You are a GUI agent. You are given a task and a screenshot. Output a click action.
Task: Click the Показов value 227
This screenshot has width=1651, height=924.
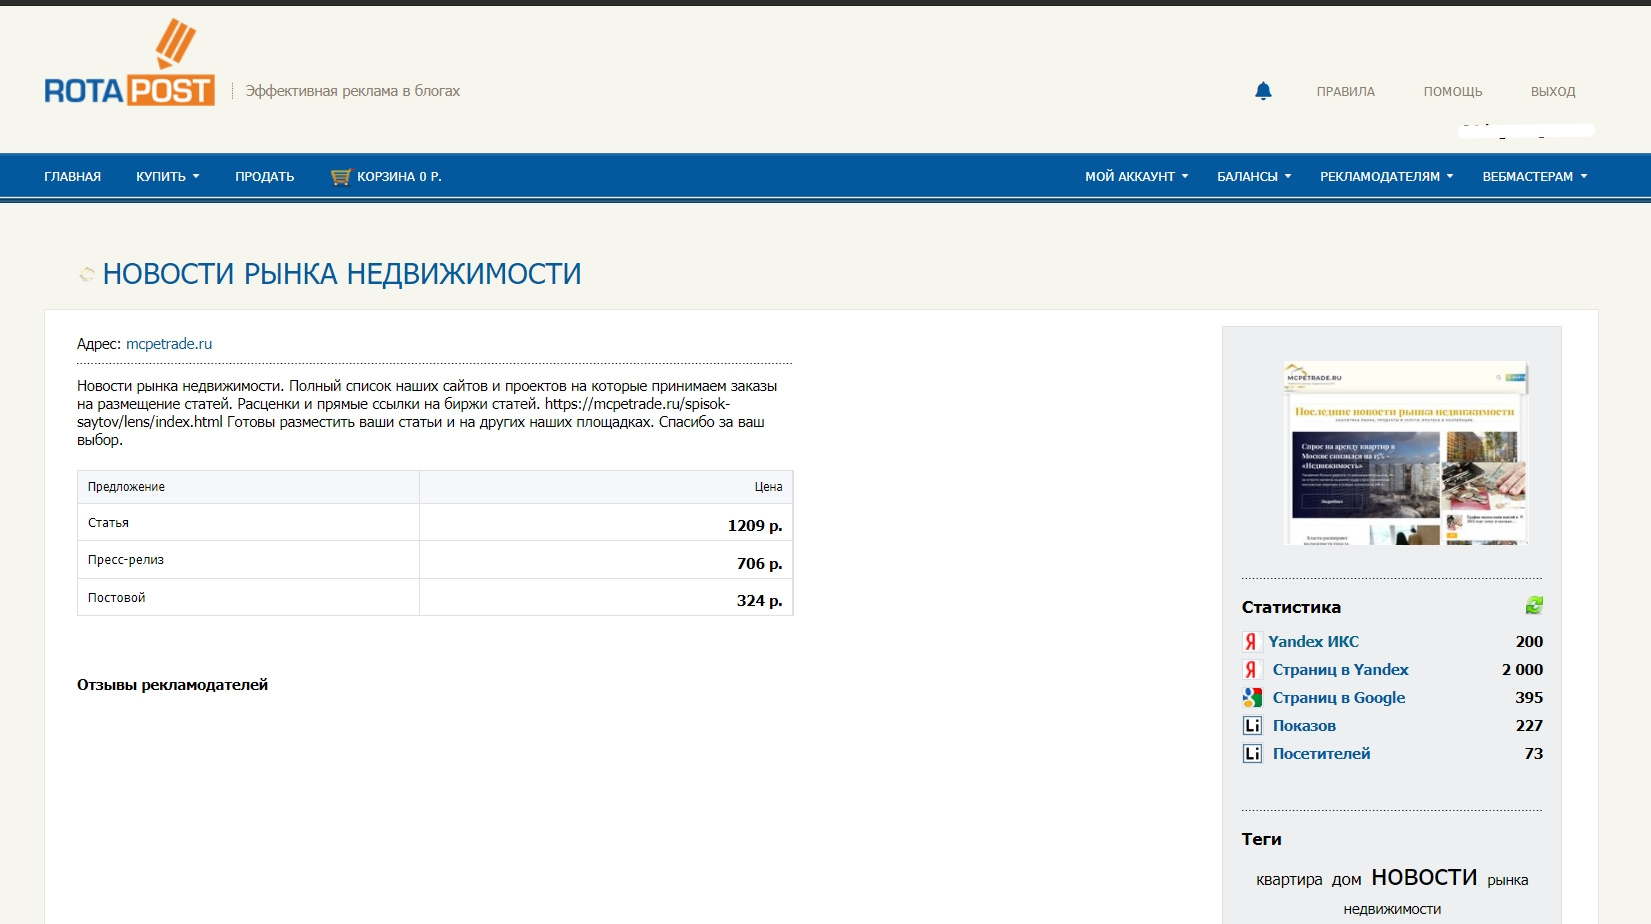[x=1529, y=726]
